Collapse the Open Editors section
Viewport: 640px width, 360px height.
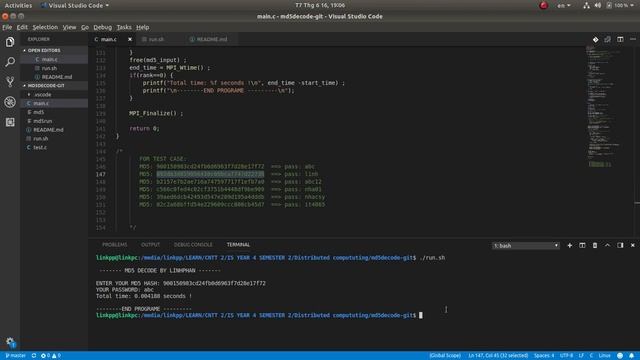44,50
